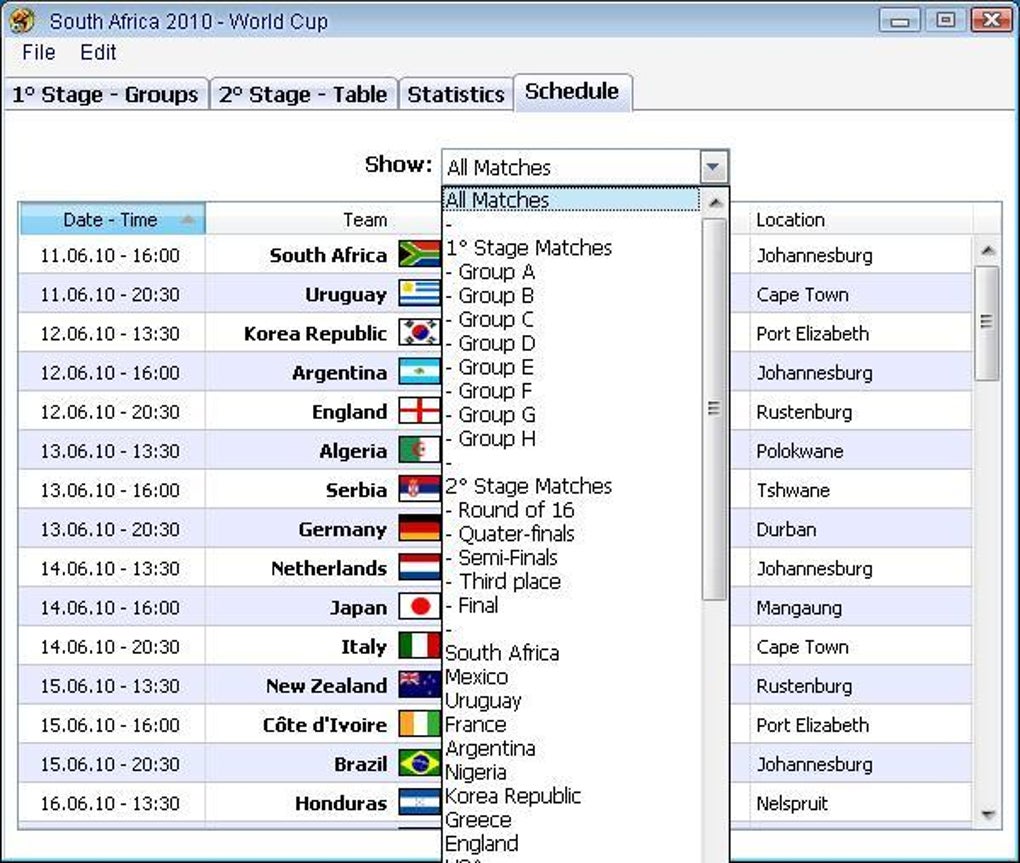The image size is (1020, 863).
Task: Click the schedule table scroll up arrow
Action: [x=987, y=250]
